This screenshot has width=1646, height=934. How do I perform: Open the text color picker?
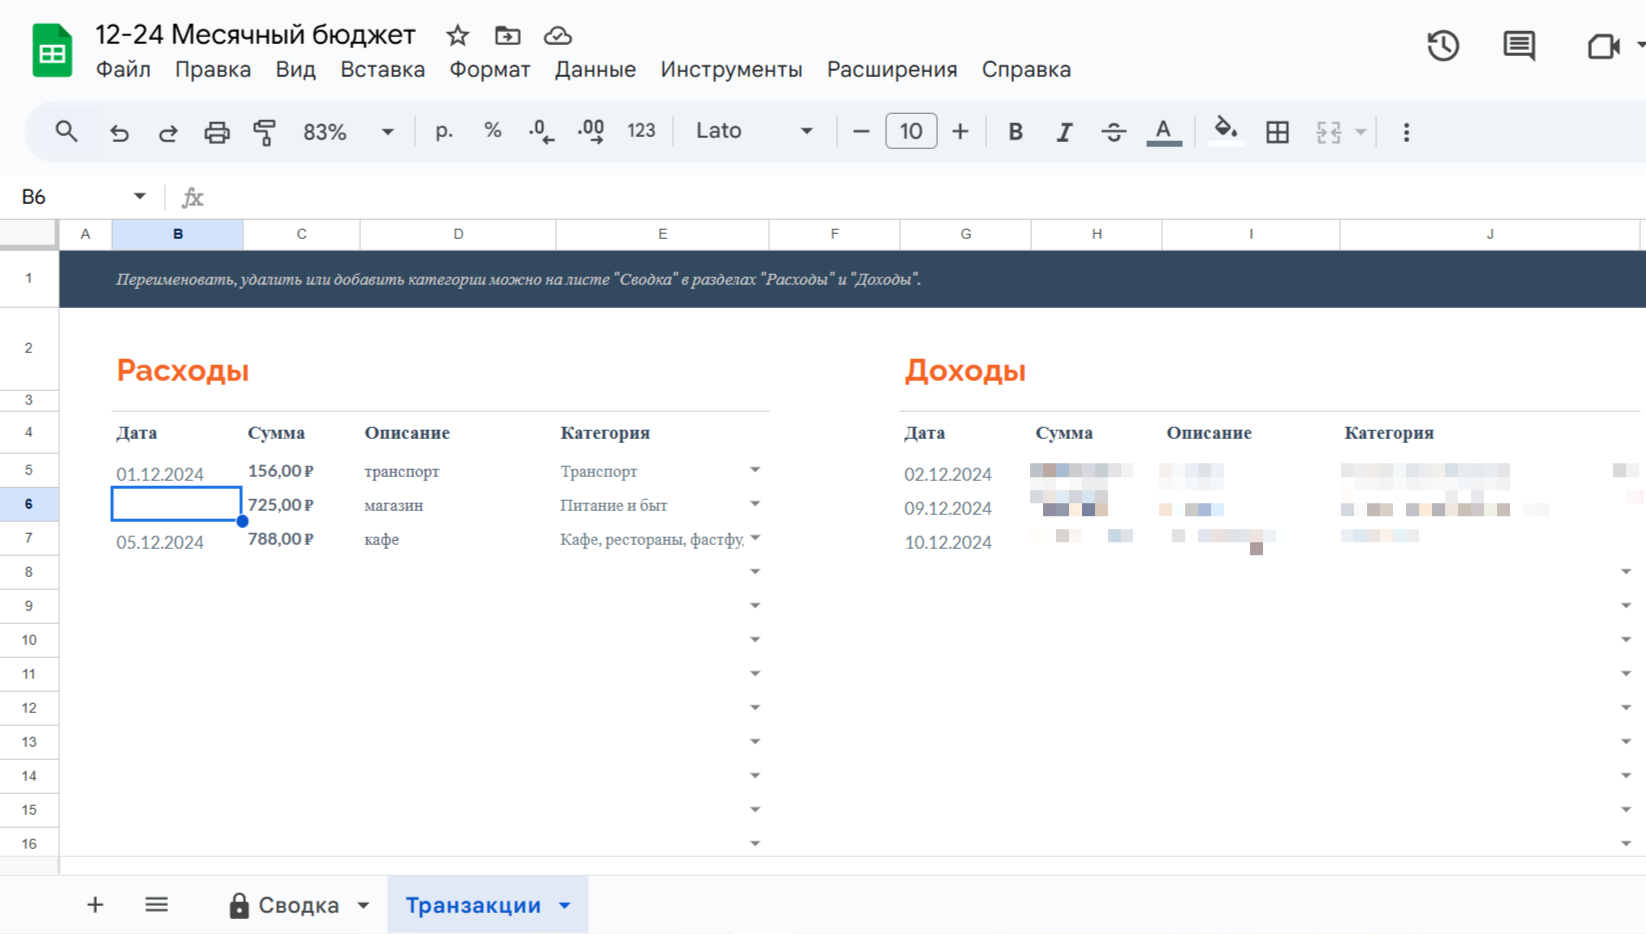tap(1163, 131)
